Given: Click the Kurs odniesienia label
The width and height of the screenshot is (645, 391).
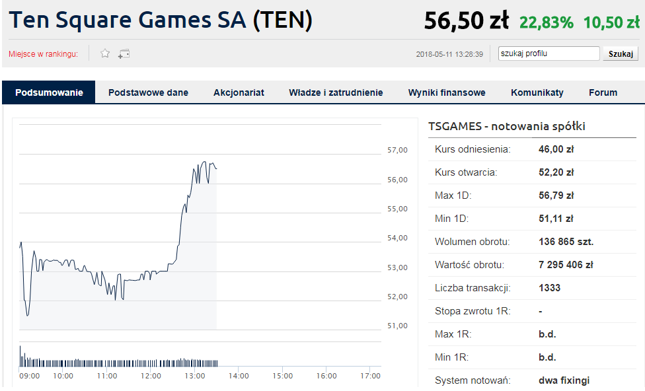Looking at the screenshot, I should coord(472,149).
